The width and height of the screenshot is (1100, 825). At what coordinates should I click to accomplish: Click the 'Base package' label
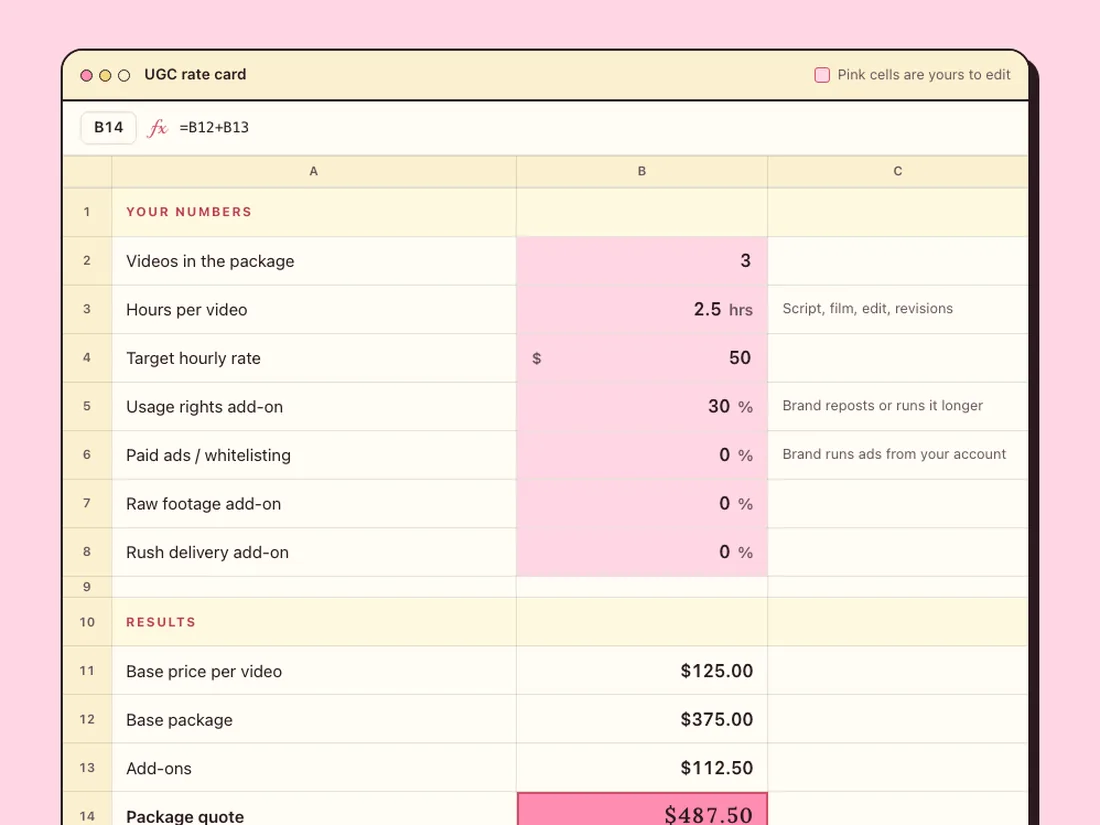[180, 720]
